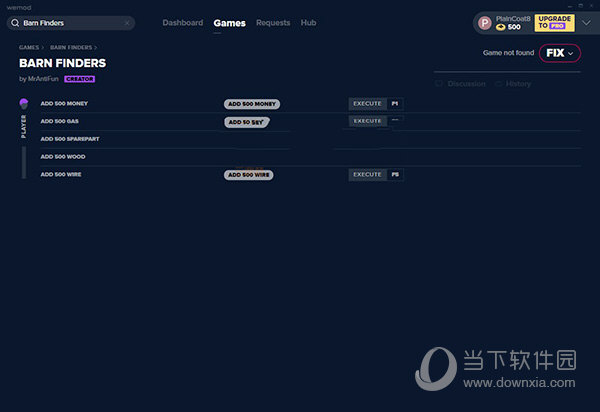Execute the Add 500 Wire cheat
Viewport: 600px width, 412px height.
point(367,174)
